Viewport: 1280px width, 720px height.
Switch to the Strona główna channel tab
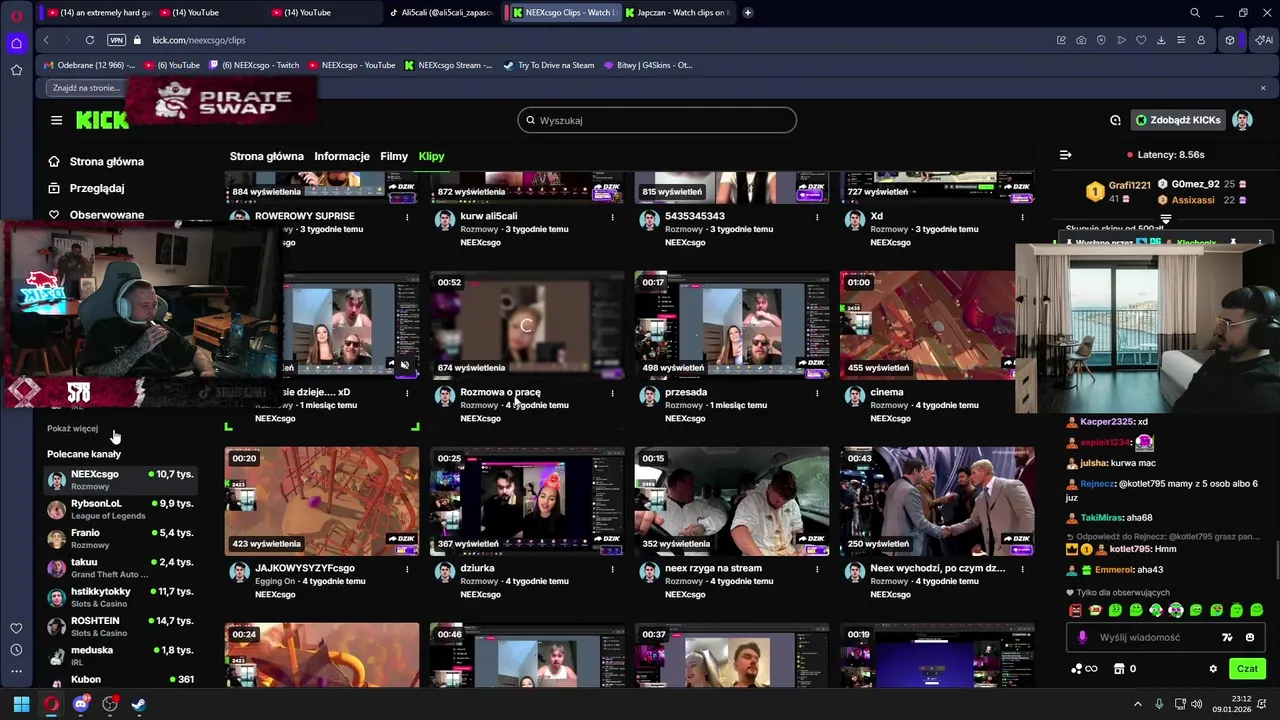pyautogui.click(x=266, y=156)
